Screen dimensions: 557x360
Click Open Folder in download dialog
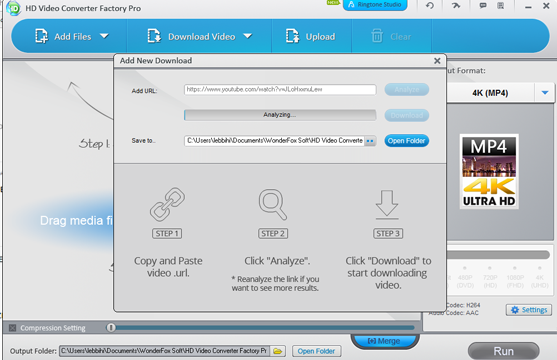[x=407, y=141]
